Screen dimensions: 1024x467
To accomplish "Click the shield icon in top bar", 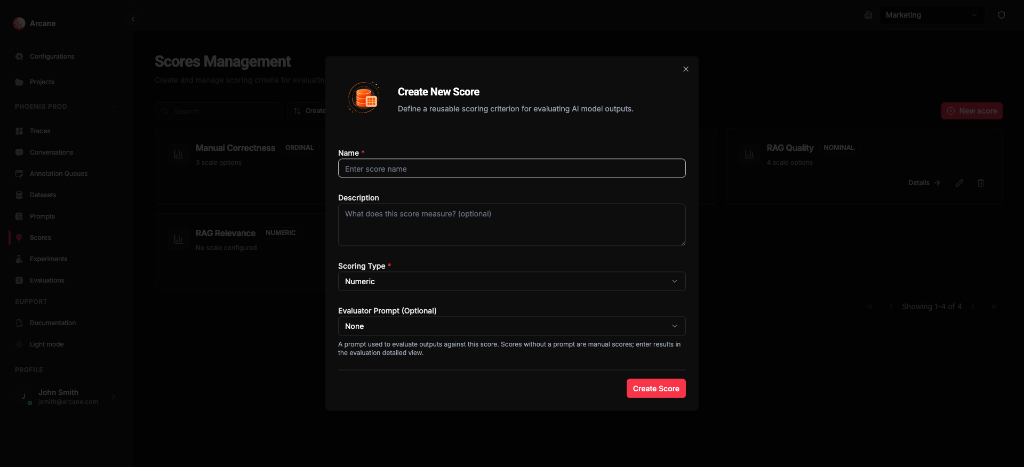I will (x=1001, y=15).
